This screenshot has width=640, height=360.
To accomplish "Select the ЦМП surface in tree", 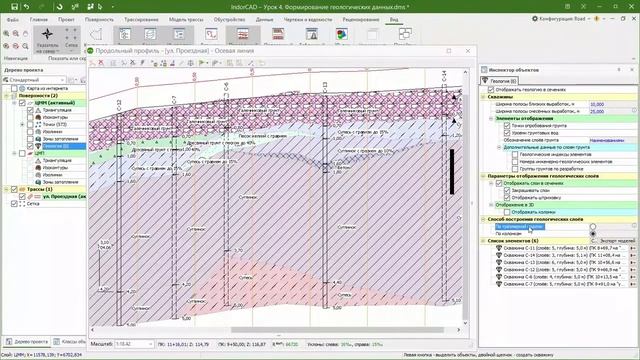I will point(40,153).
